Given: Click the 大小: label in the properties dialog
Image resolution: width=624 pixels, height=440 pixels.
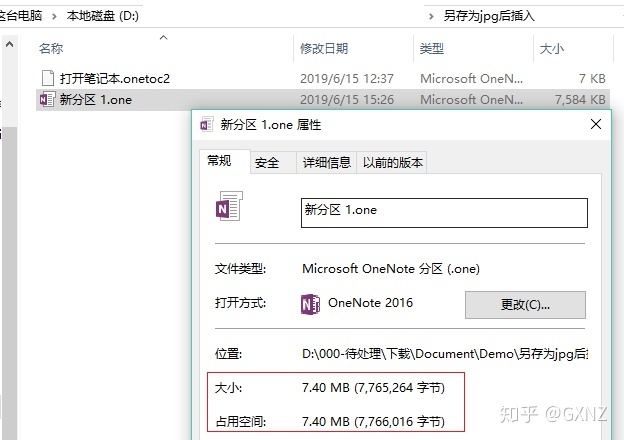Looking at the screenshot, I should [x=228, y=387].
